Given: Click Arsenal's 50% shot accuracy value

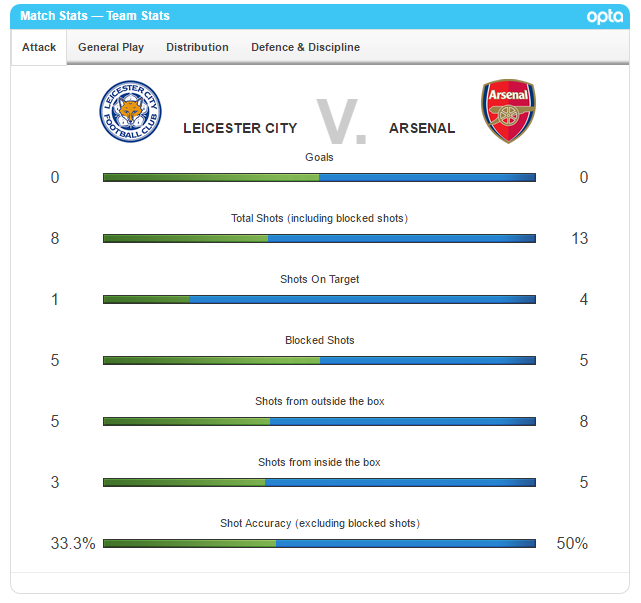Looking at the screenshot, I should pos(572,544).
